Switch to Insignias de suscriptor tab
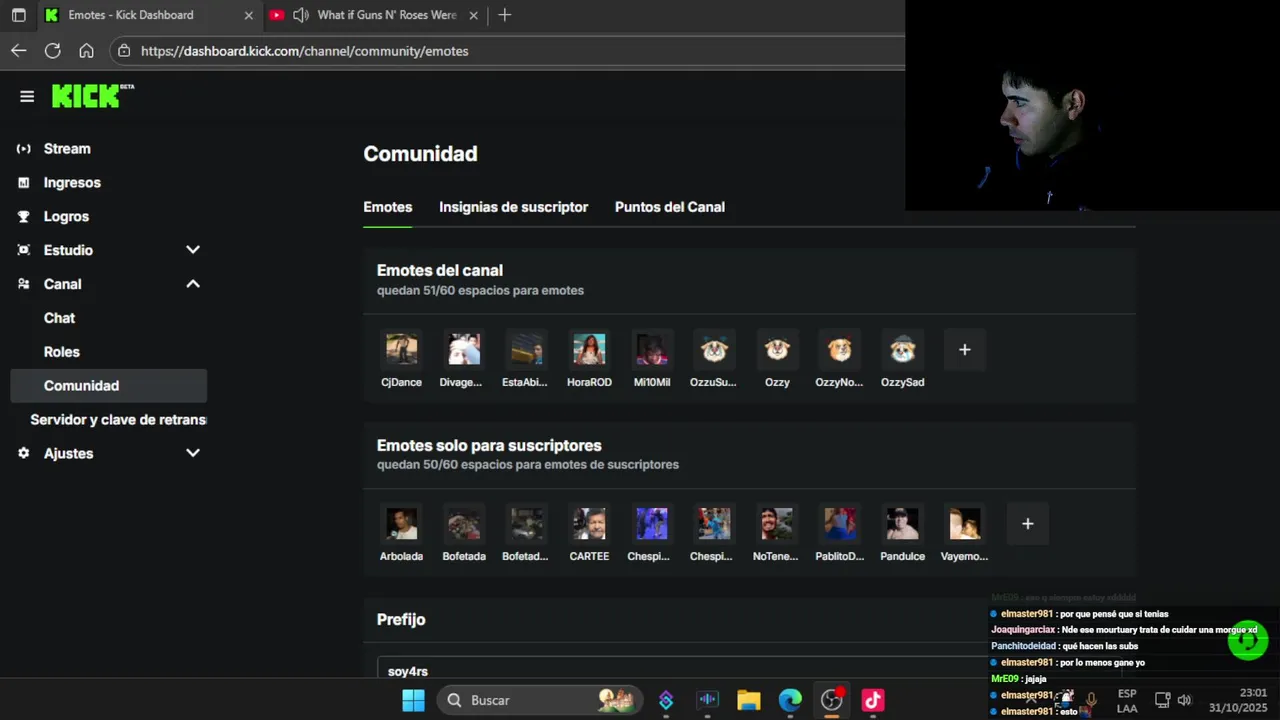The width and height of the screenshot is (1280, 720). tap(513, 207)
